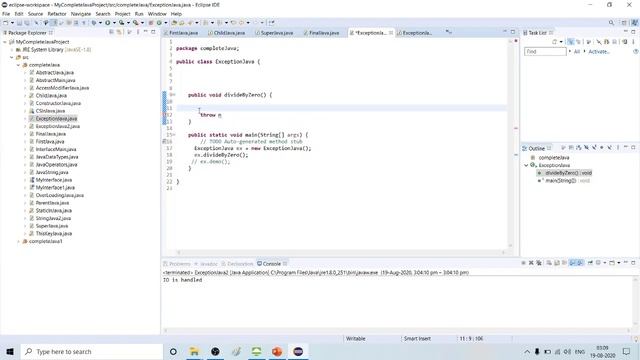Open the Navigate menu
Viewport: 640px width, 360px height.
pyautogui.click(x=81, y=14)
